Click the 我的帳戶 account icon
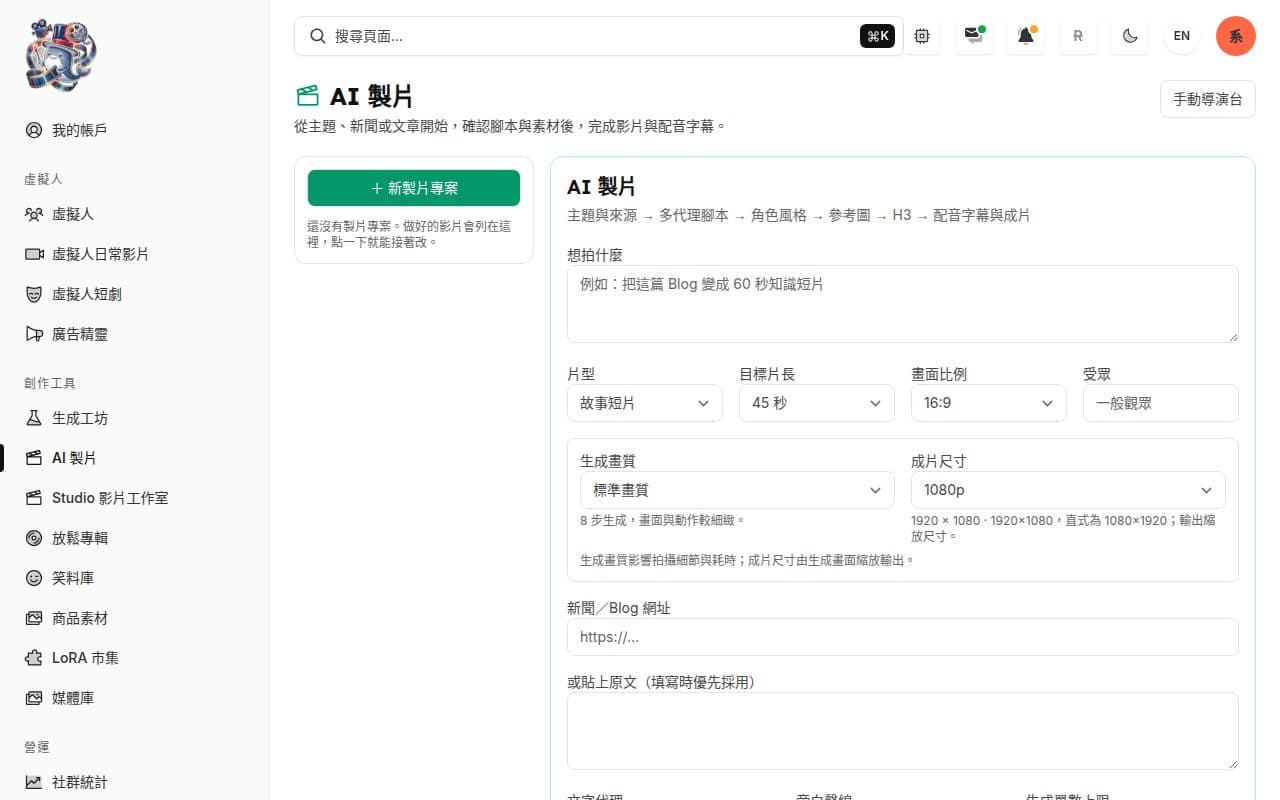The width and height of the screenshot is (1280, 800). click(34, 130)
